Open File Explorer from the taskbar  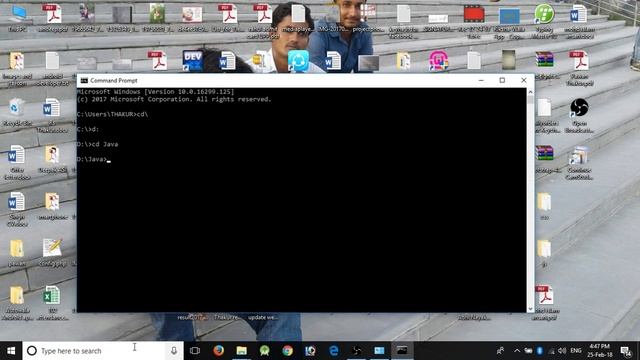(x=242, y=351)
